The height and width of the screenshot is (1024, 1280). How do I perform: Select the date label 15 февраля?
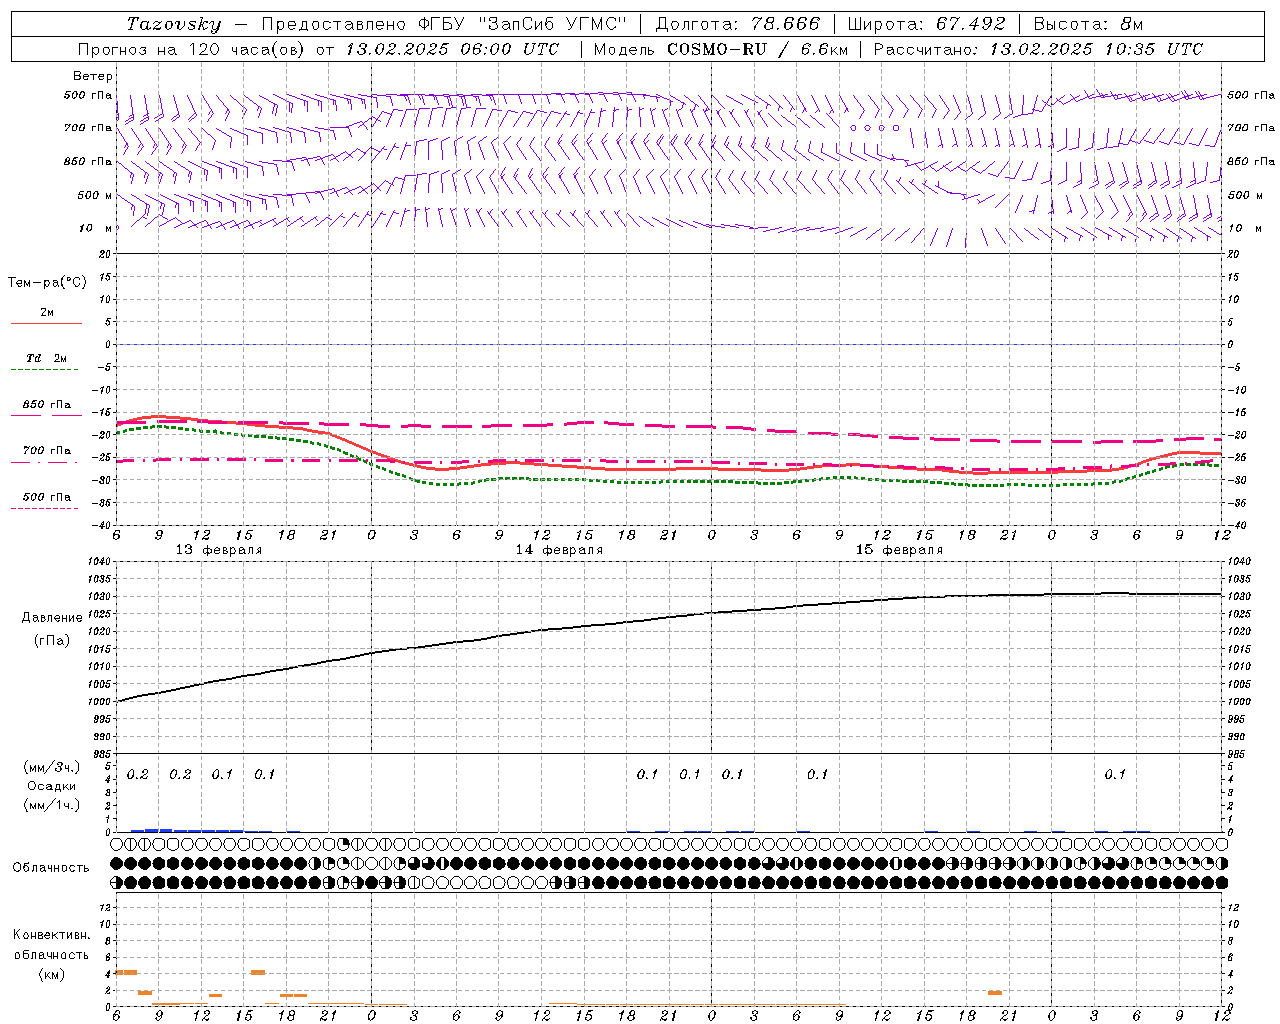click(x=899, y=550)
